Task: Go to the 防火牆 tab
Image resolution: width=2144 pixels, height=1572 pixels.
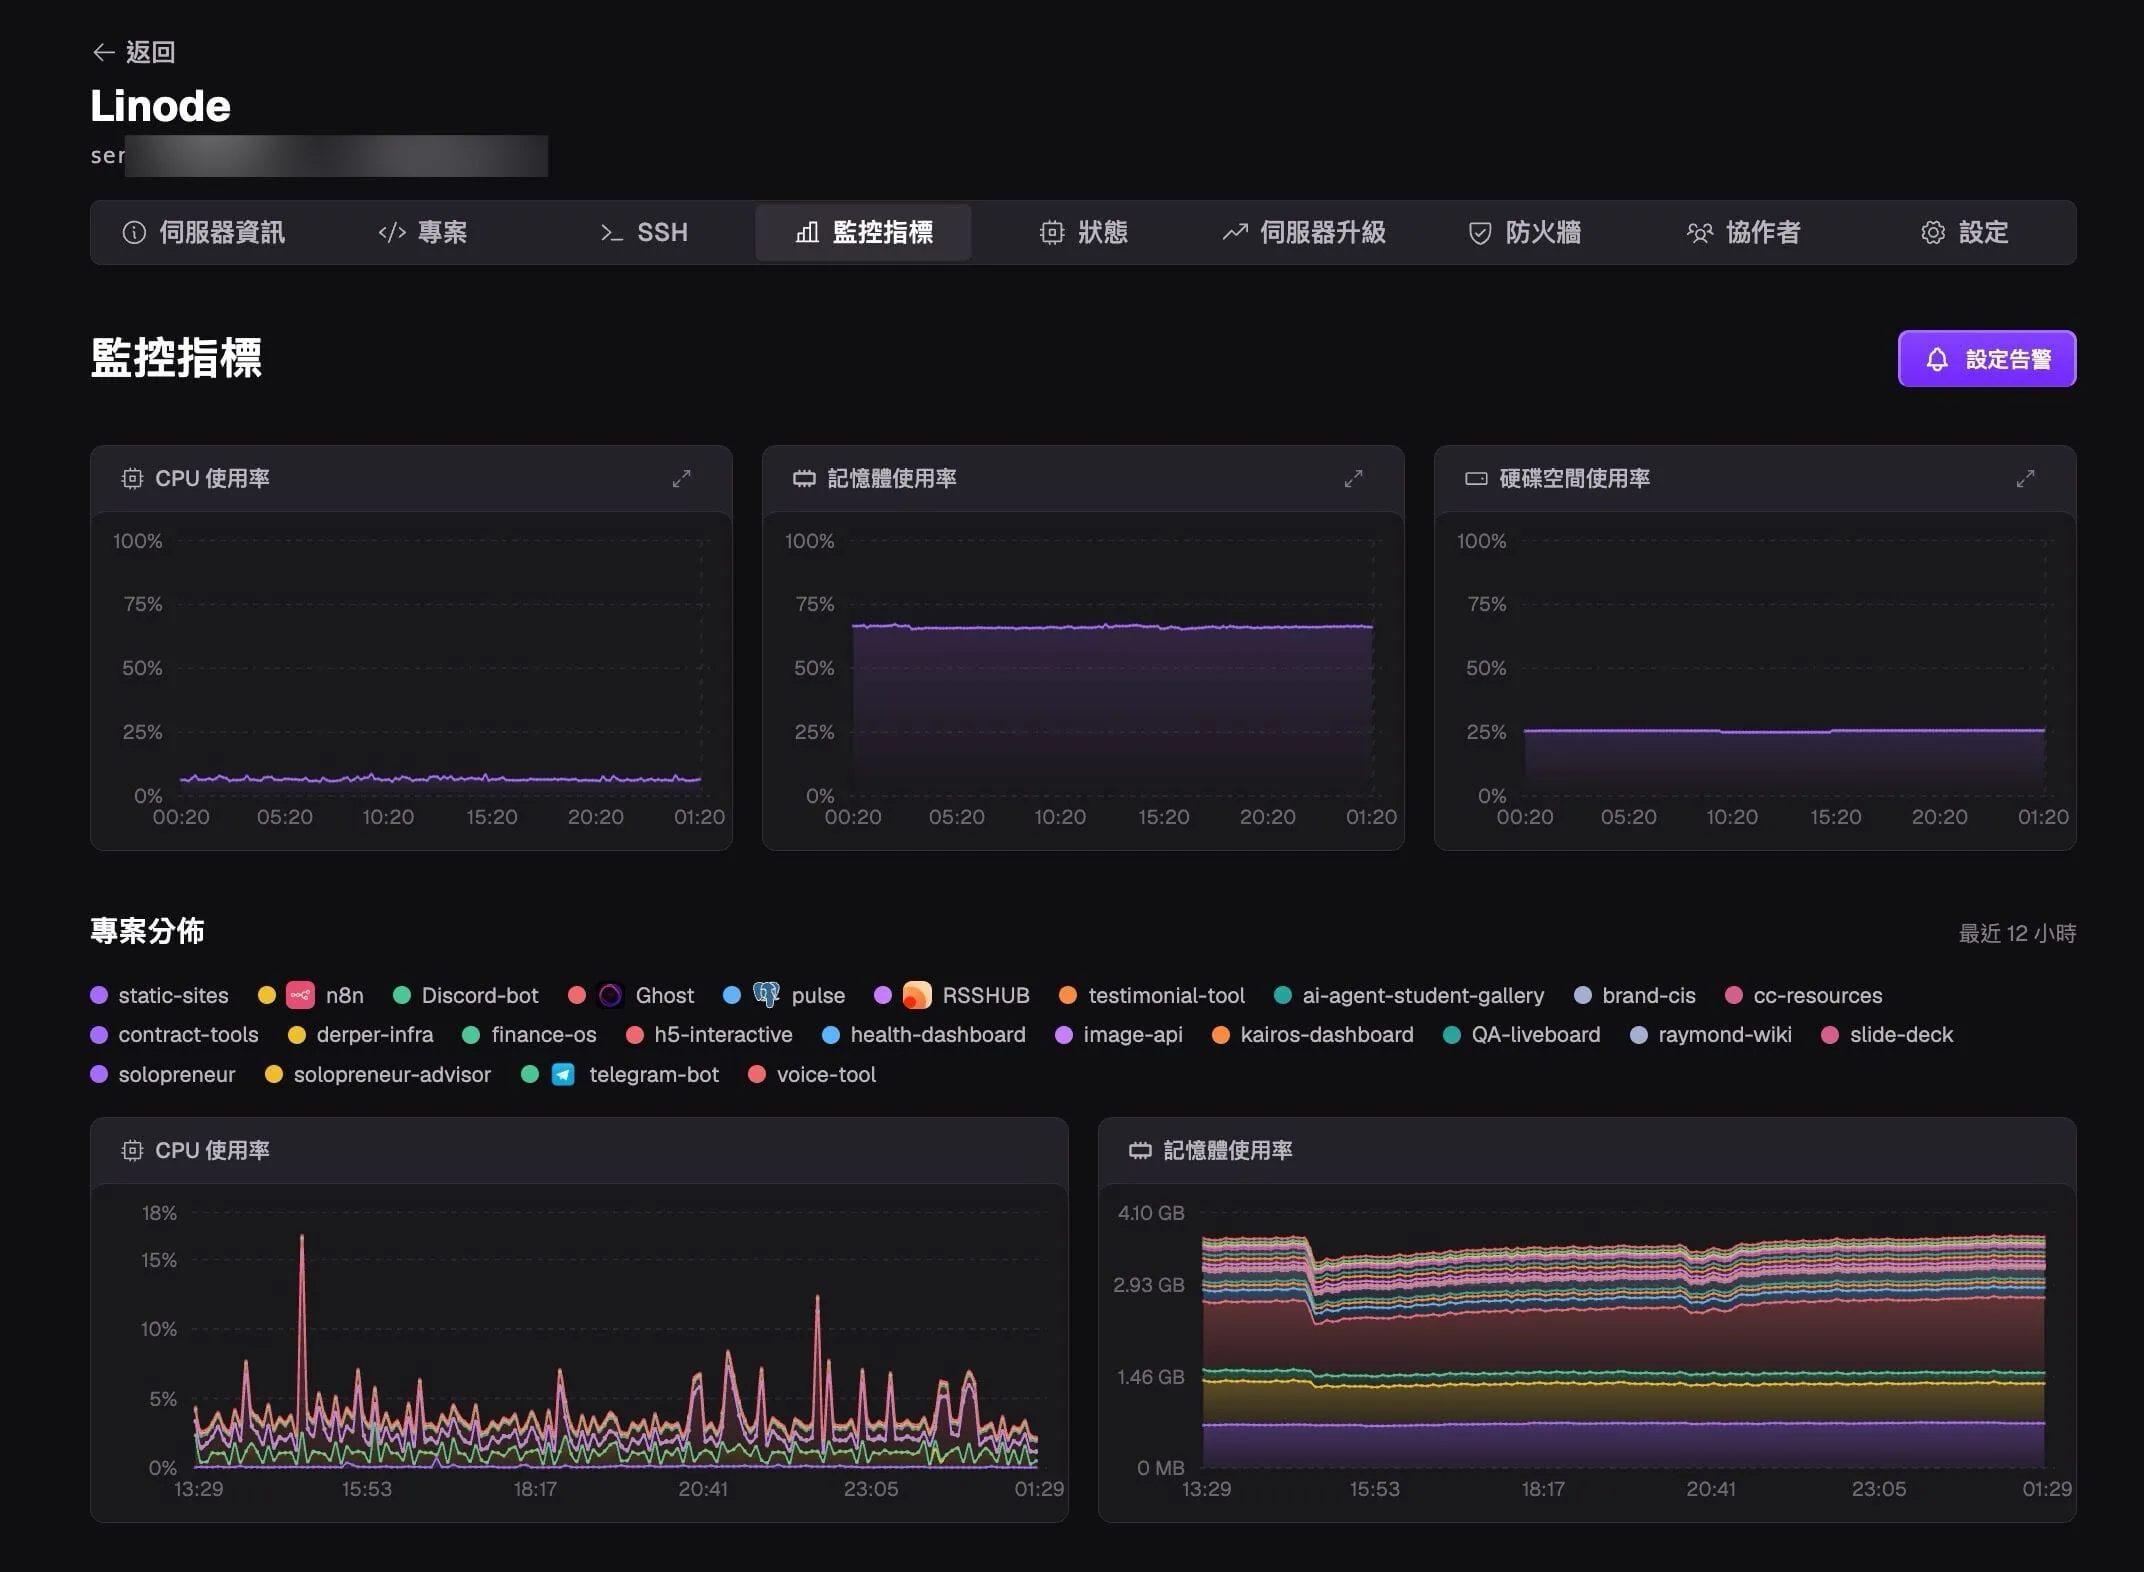Action: pyautogui.click(x=1523, y=232)
